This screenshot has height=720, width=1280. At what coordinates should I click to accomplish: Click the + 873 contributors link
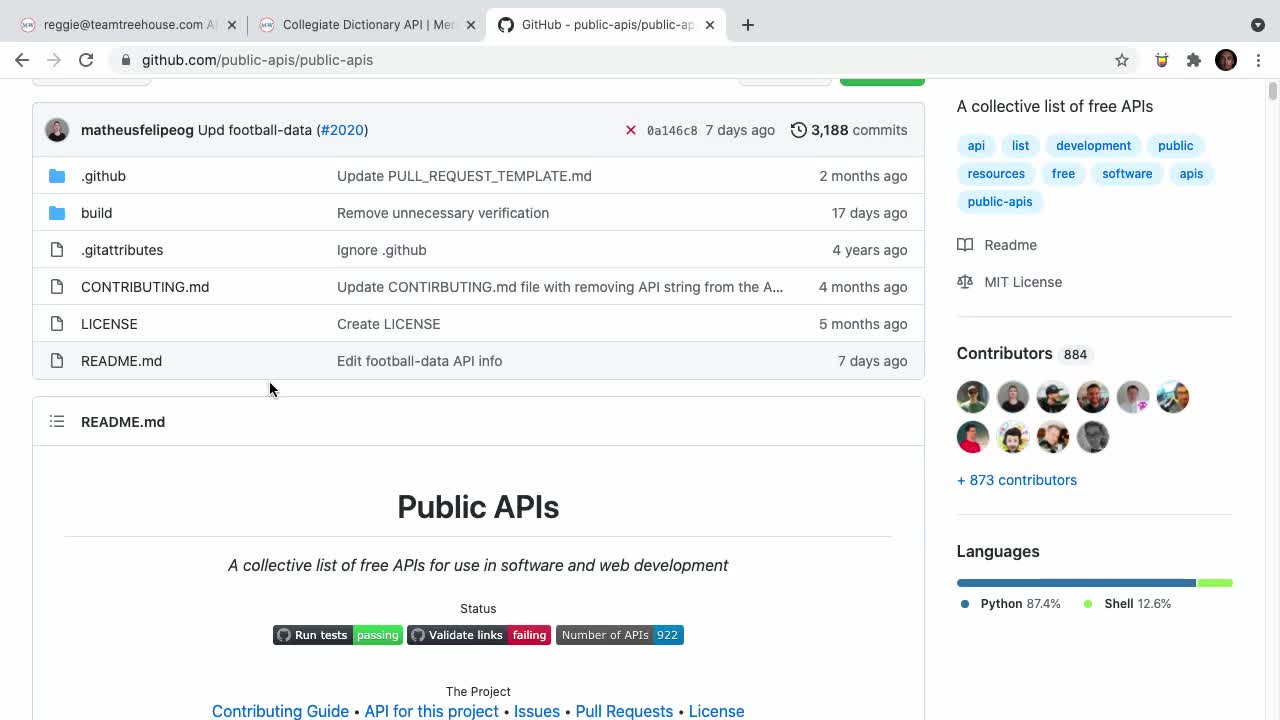(x=1016, y=480)
